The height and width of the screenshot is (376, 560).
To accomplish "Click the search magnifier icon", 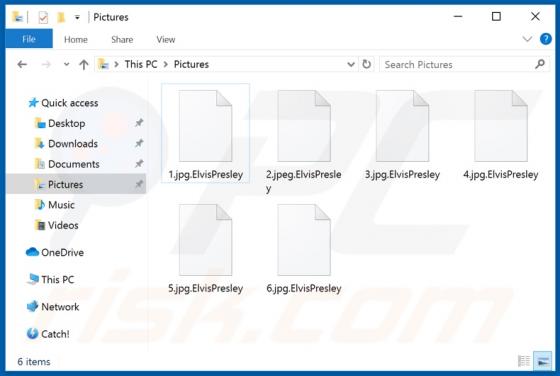I will tap(540, 64).
